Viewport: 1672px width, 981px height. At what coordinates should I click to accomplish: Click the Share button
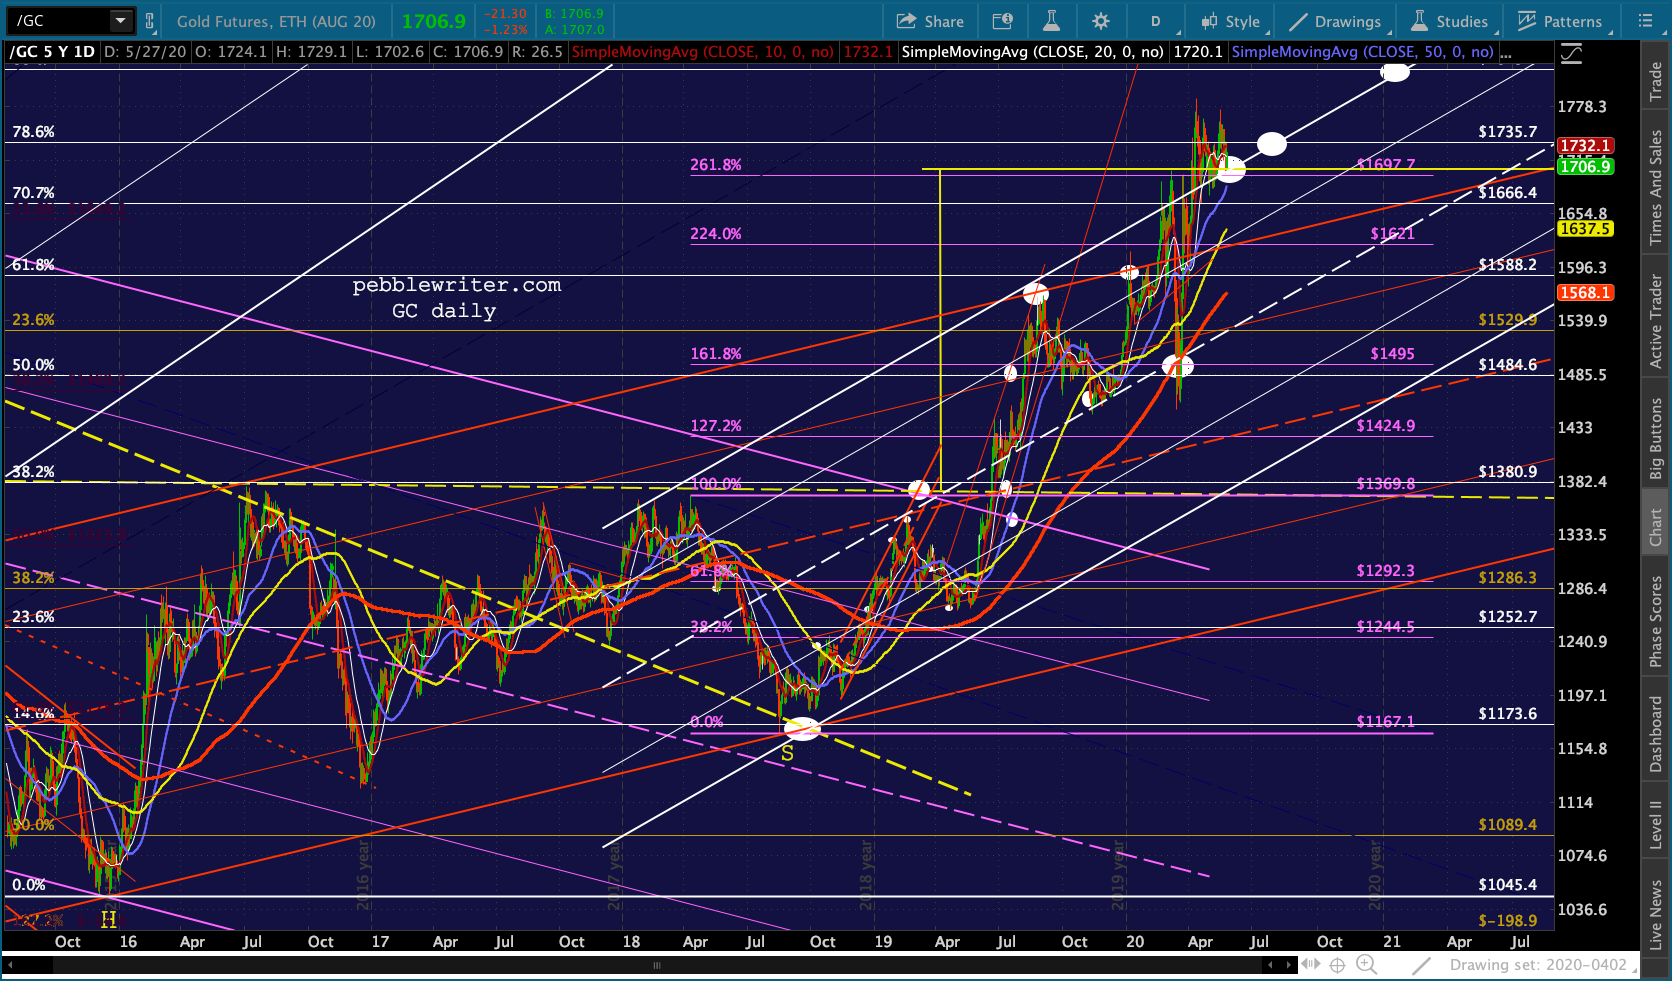pyautogui.click(x=930, y=21)
